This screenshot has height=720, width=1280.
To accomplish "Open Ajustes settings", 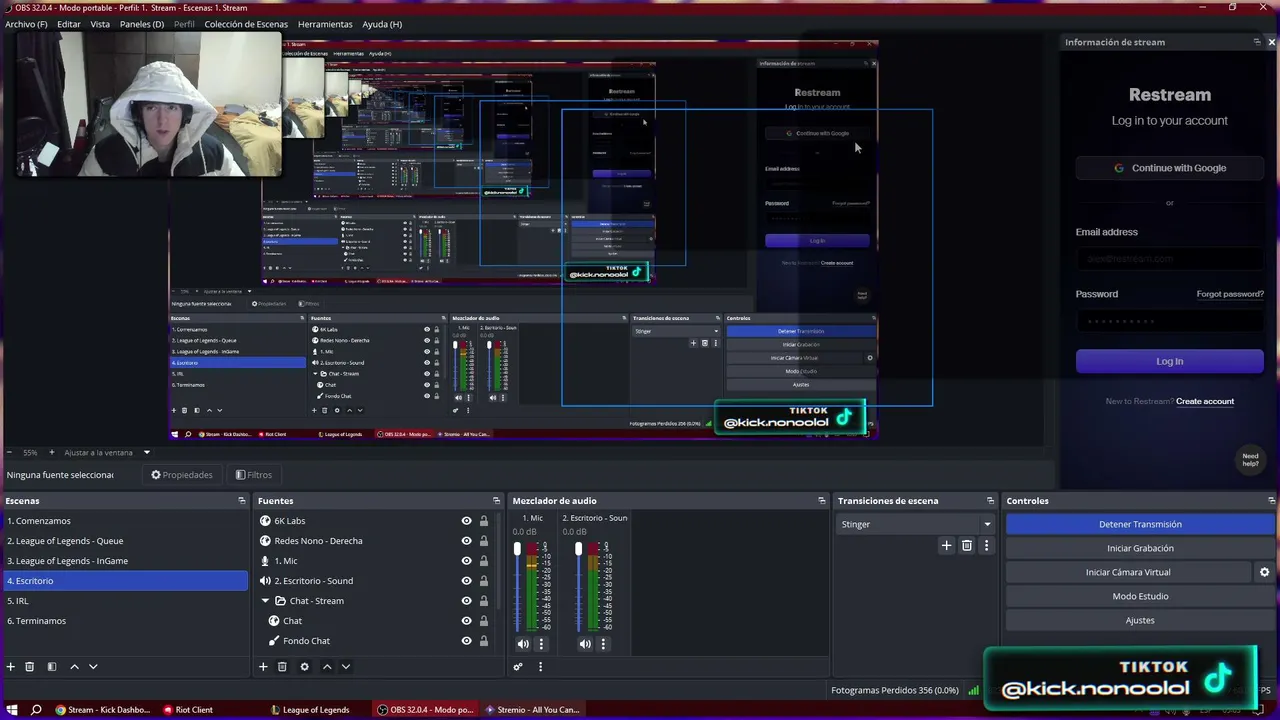I will tap(1140, 620).
